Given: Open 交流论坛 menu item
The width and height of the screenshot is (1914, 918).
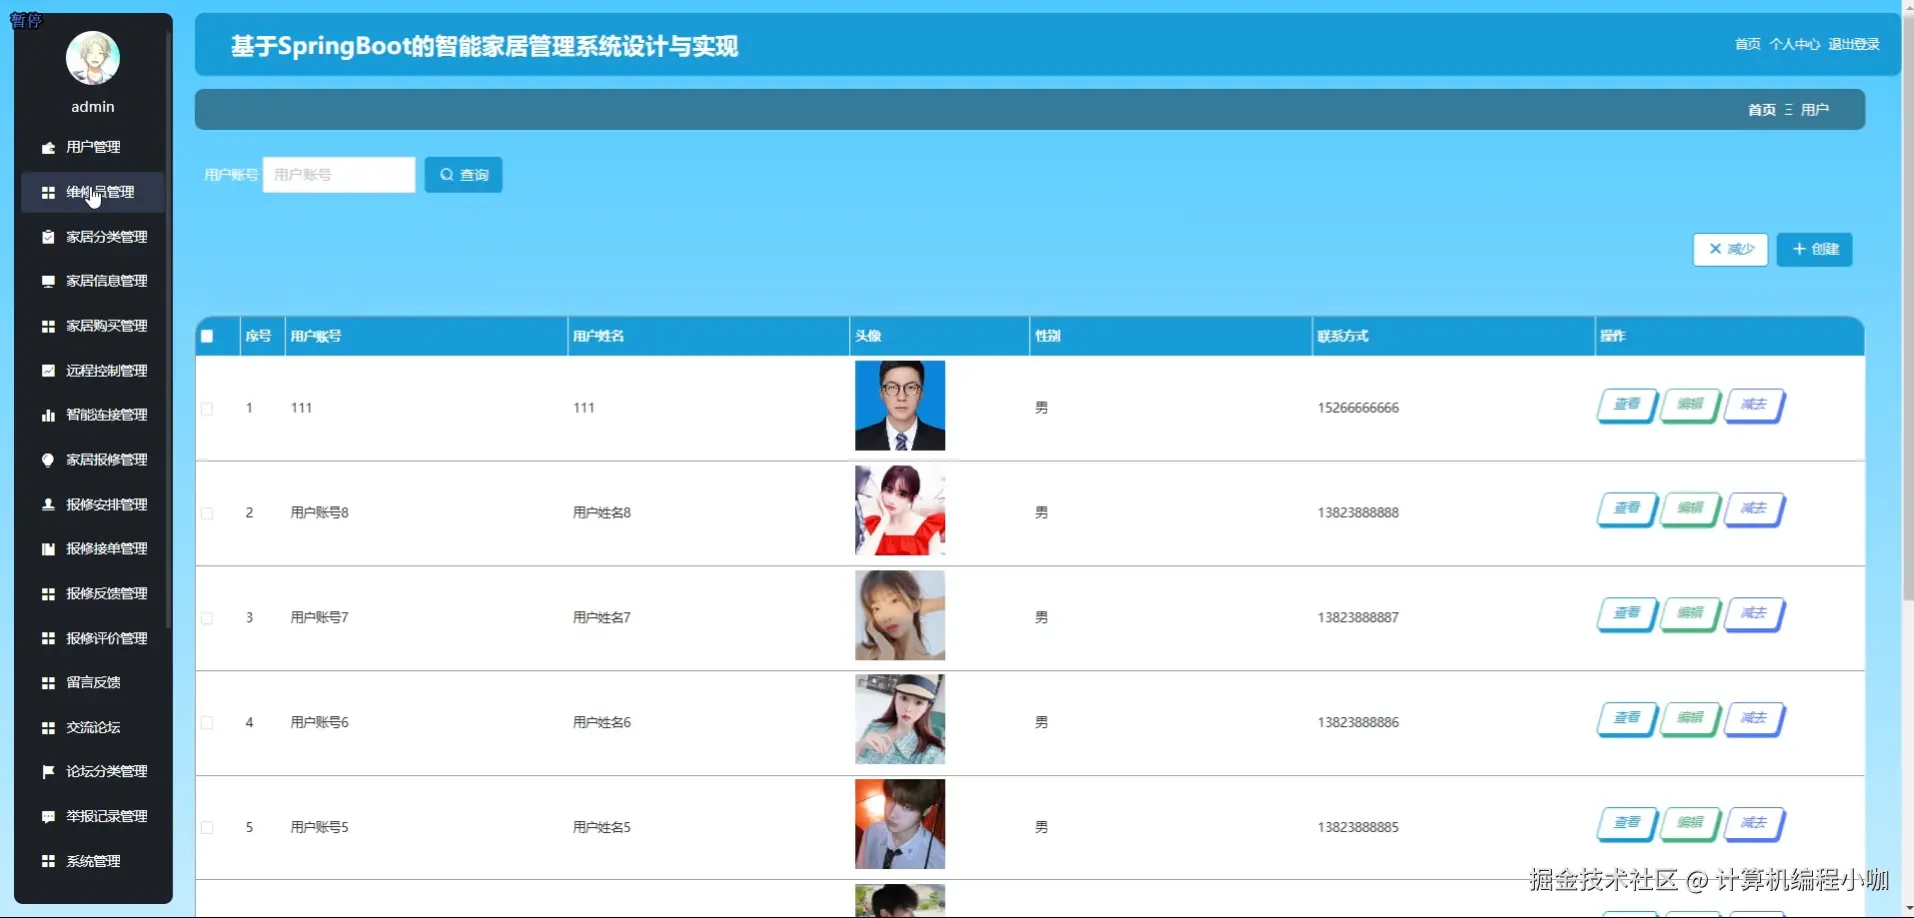Looking at the screenshot, I should (x=93, y=728).
